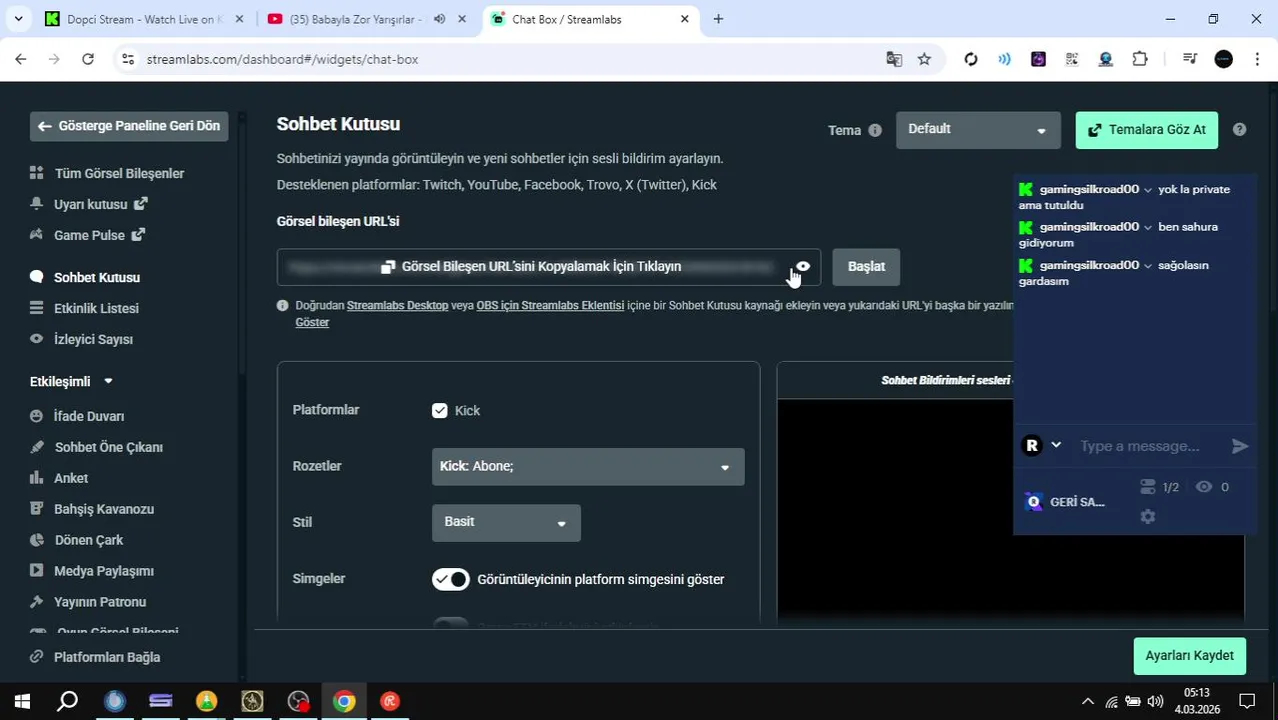Image resolution: width=1278 pixels, height=720 pixels.
Task: Click the copy icon in widget URL field
Action: 388,267
